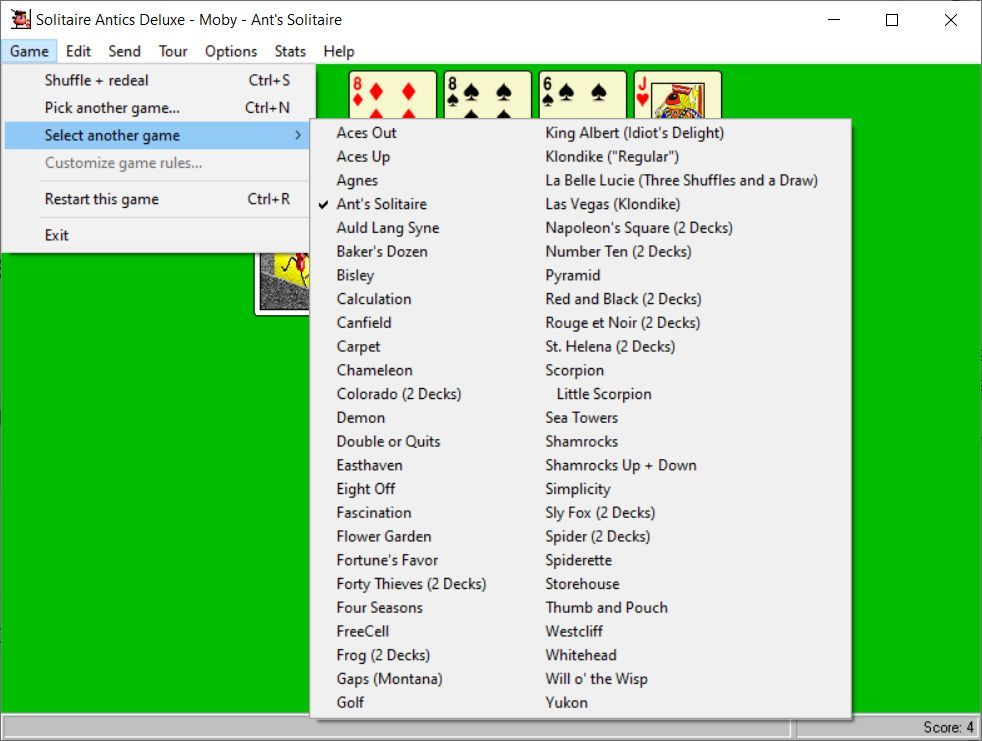Click the Score field in status bar
Image resolution: width=982 pixels, height=741 pixels.
(x=946, y=727)
